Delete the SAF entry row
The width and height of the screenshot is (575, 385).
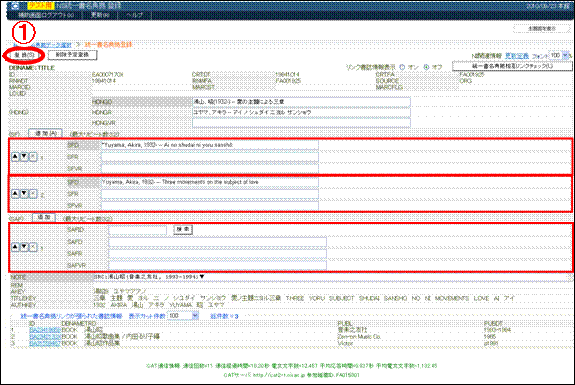pos(33,247)
